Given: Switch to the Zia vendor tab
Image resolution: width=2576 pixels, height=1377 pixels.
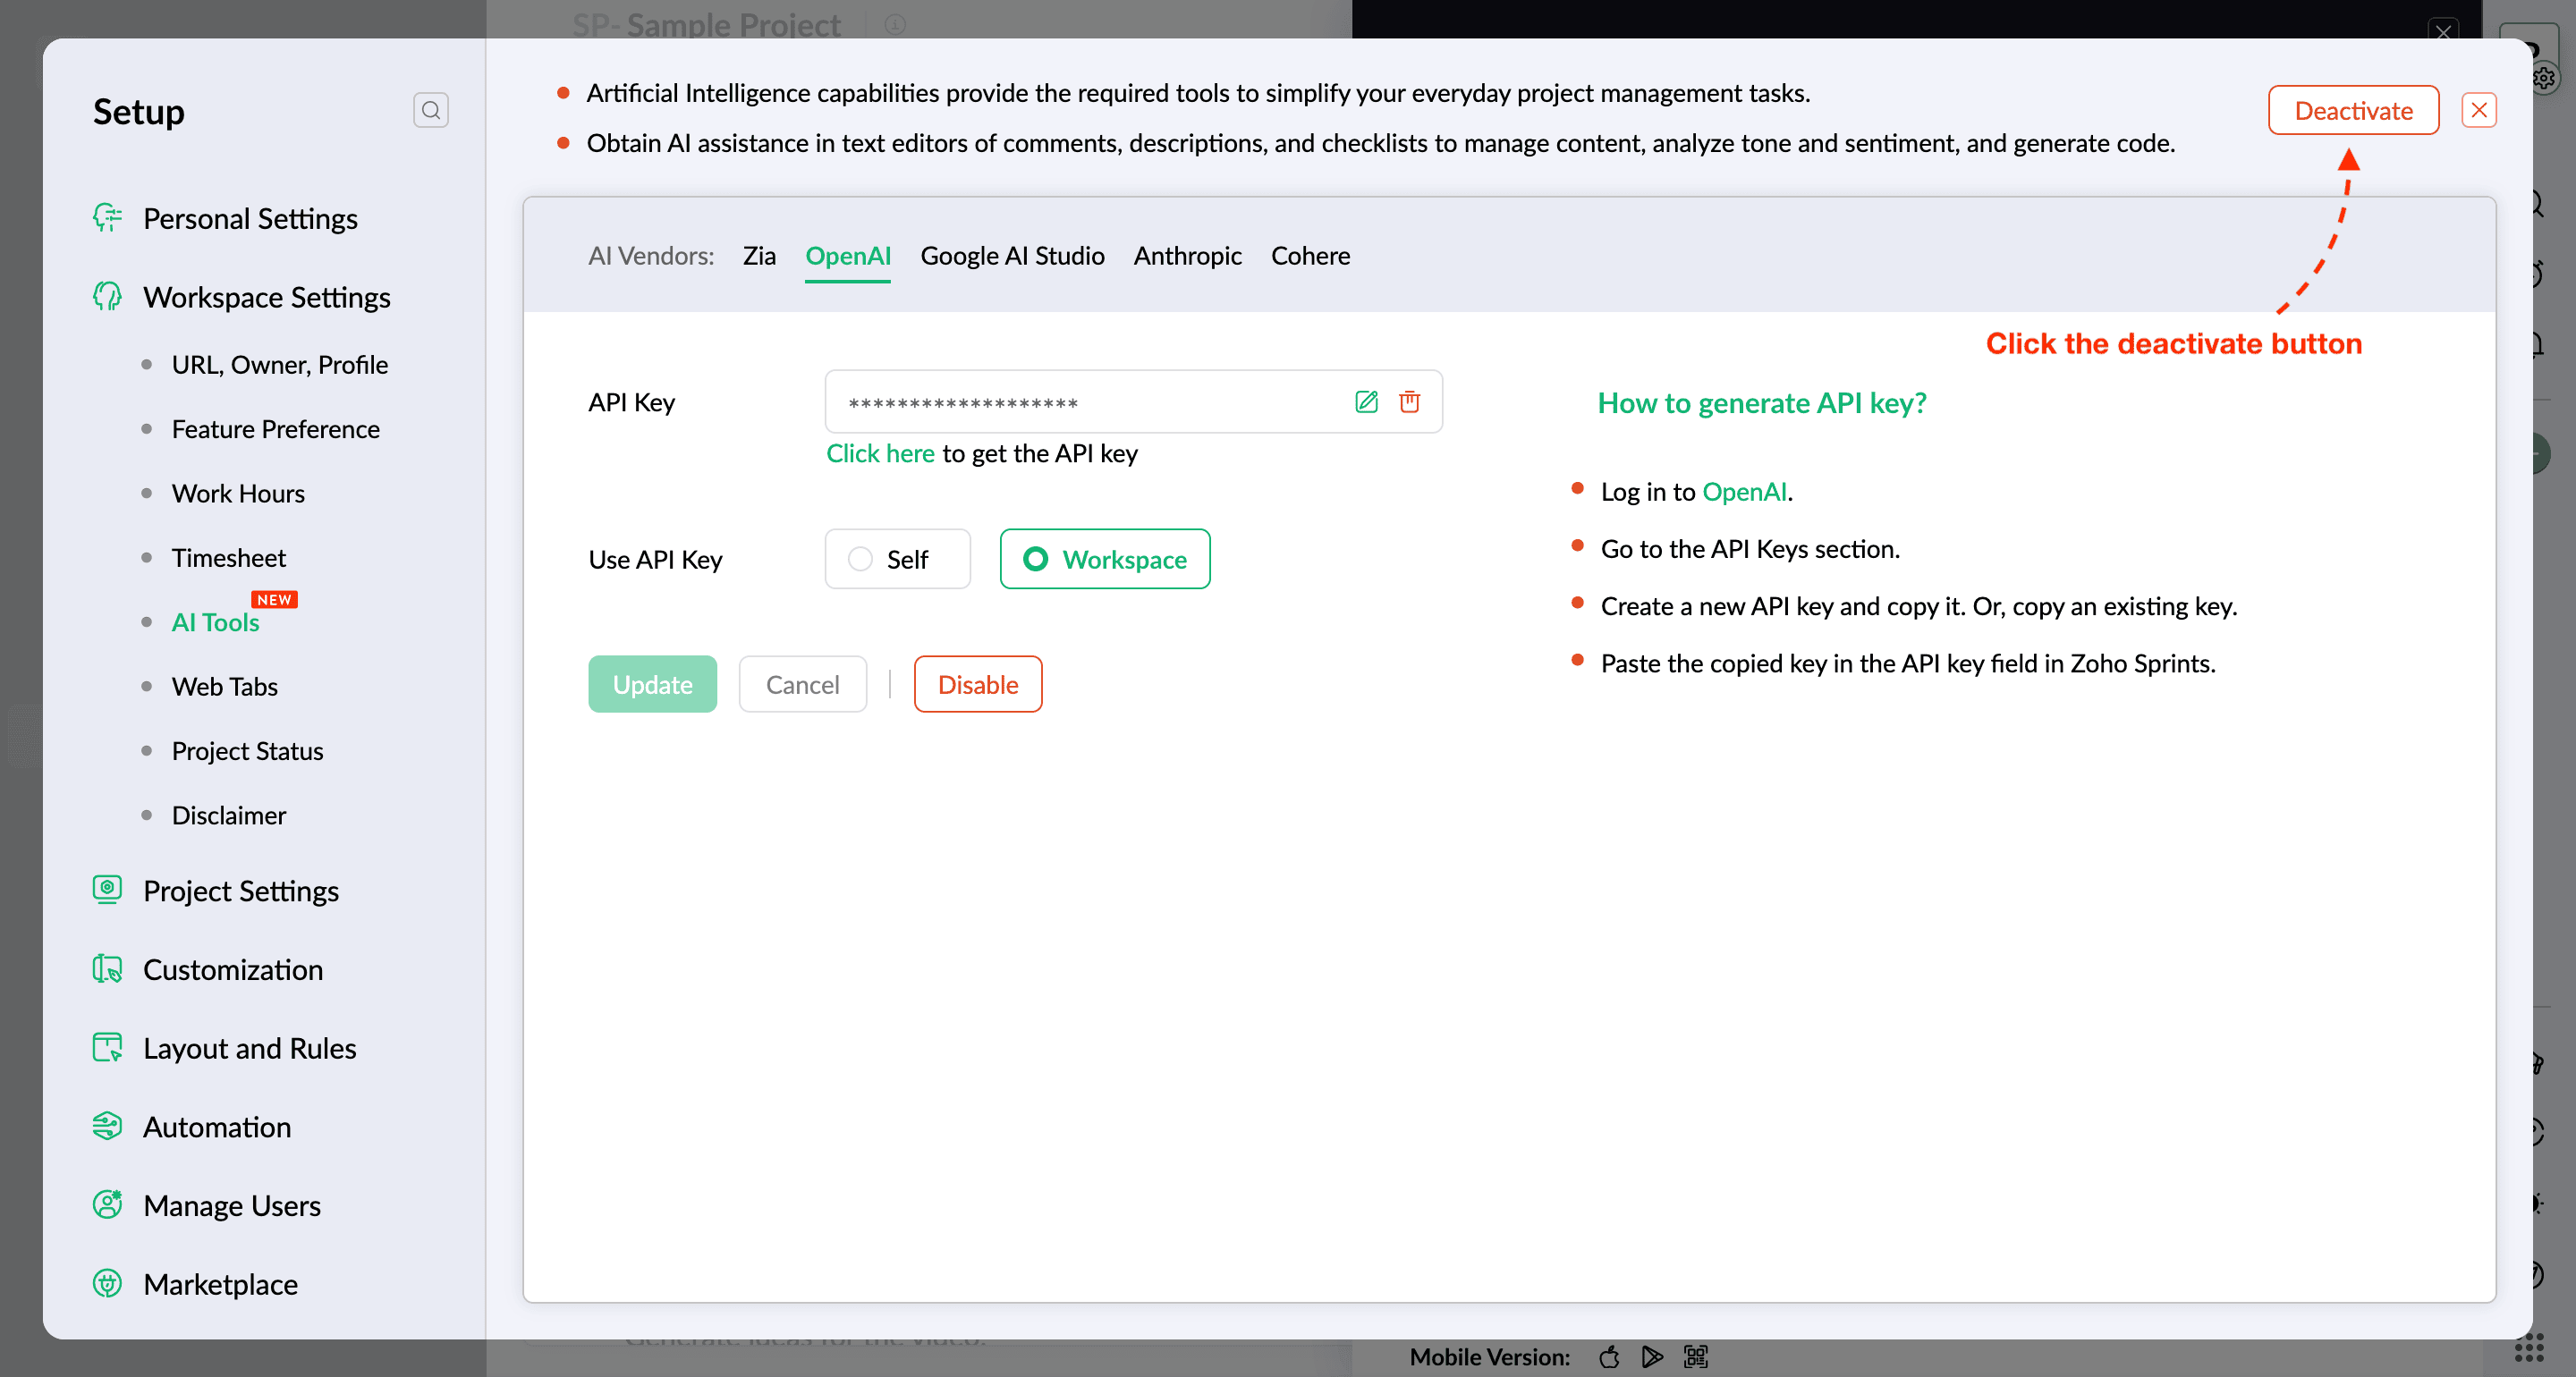Looking at the screenshot, I should click(x=759, y=256).
